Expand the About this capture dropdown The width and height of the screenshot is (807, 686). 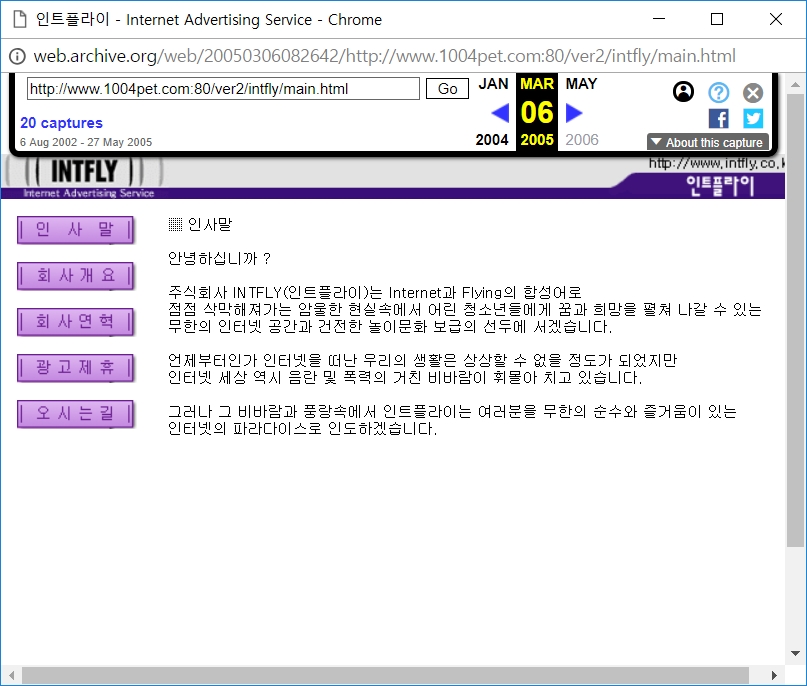coord(708,143)
